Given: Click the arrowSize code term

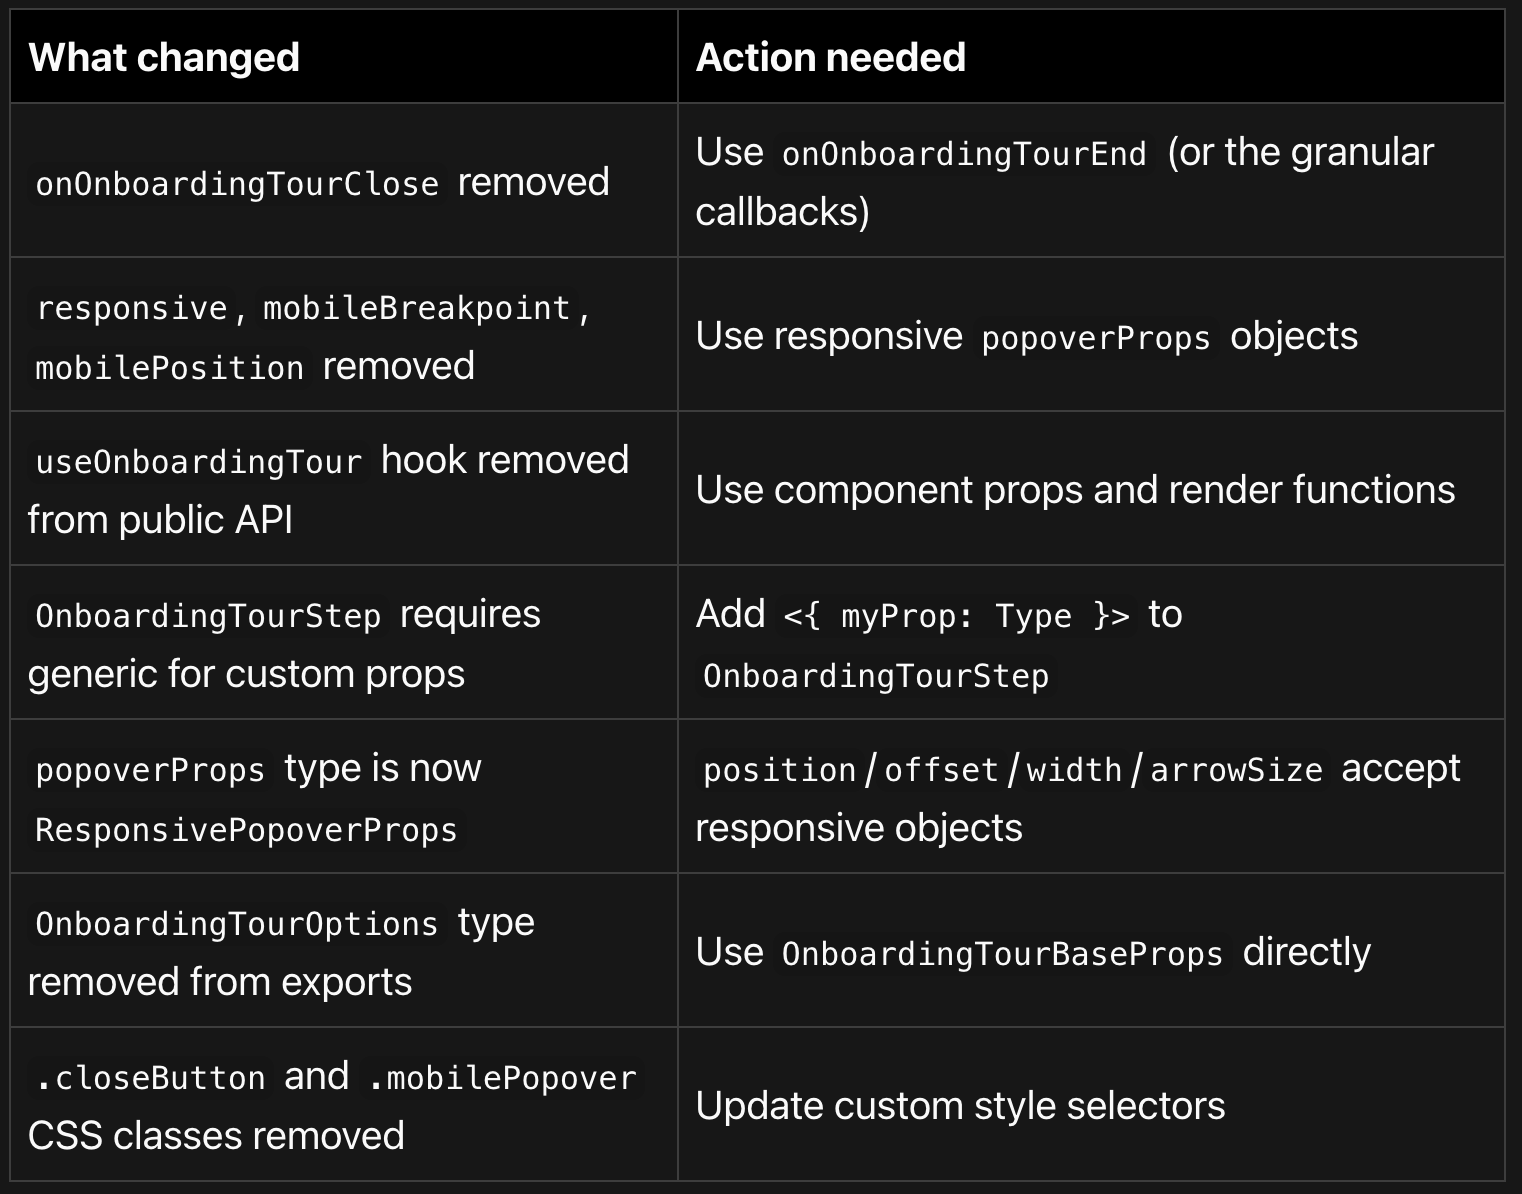Looking at the screenshot, I should click(x=1236, y=770).
